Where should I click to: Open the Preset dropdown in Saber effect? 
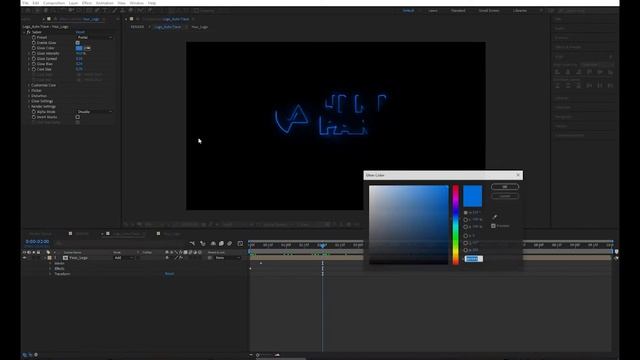[94, 38]
